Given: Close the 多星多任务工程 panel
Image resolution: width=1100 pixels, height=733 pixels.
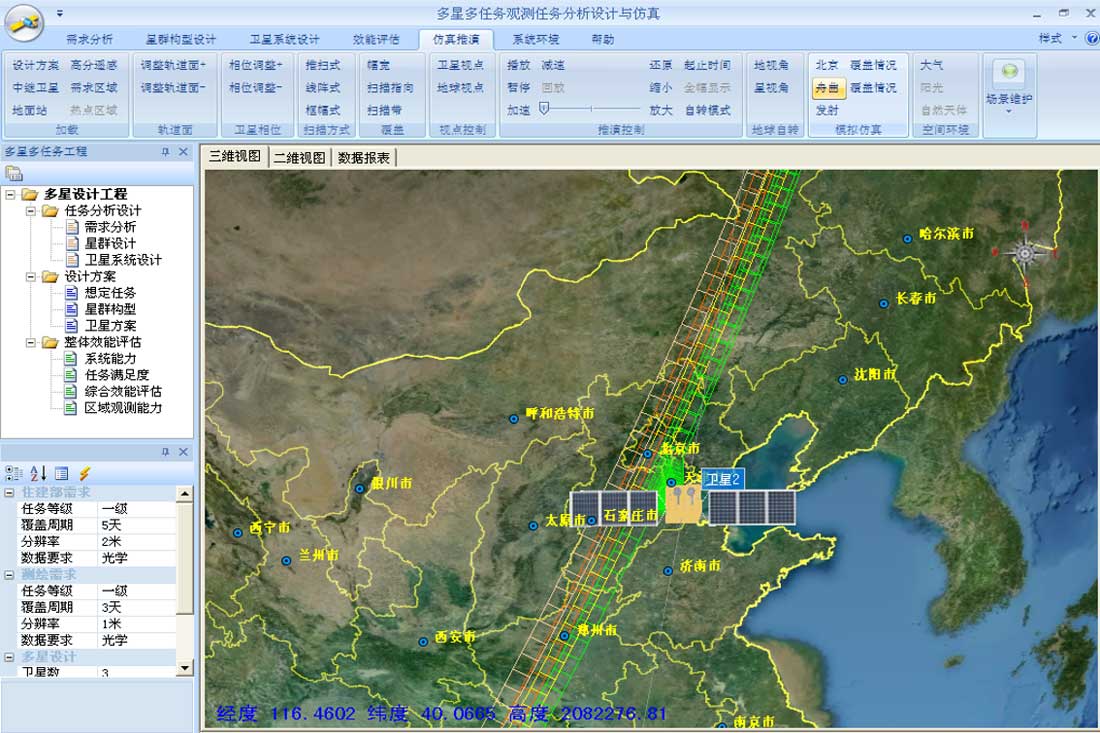Looking at the screenshot, I should point(183,152).
